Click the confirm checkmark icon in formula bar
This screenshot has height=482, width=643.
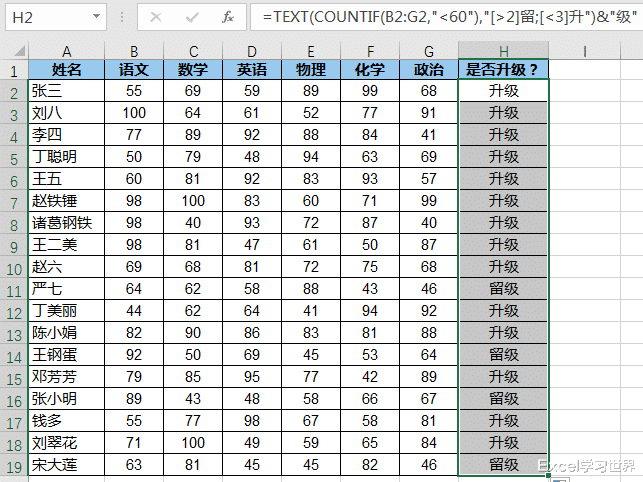192,17
